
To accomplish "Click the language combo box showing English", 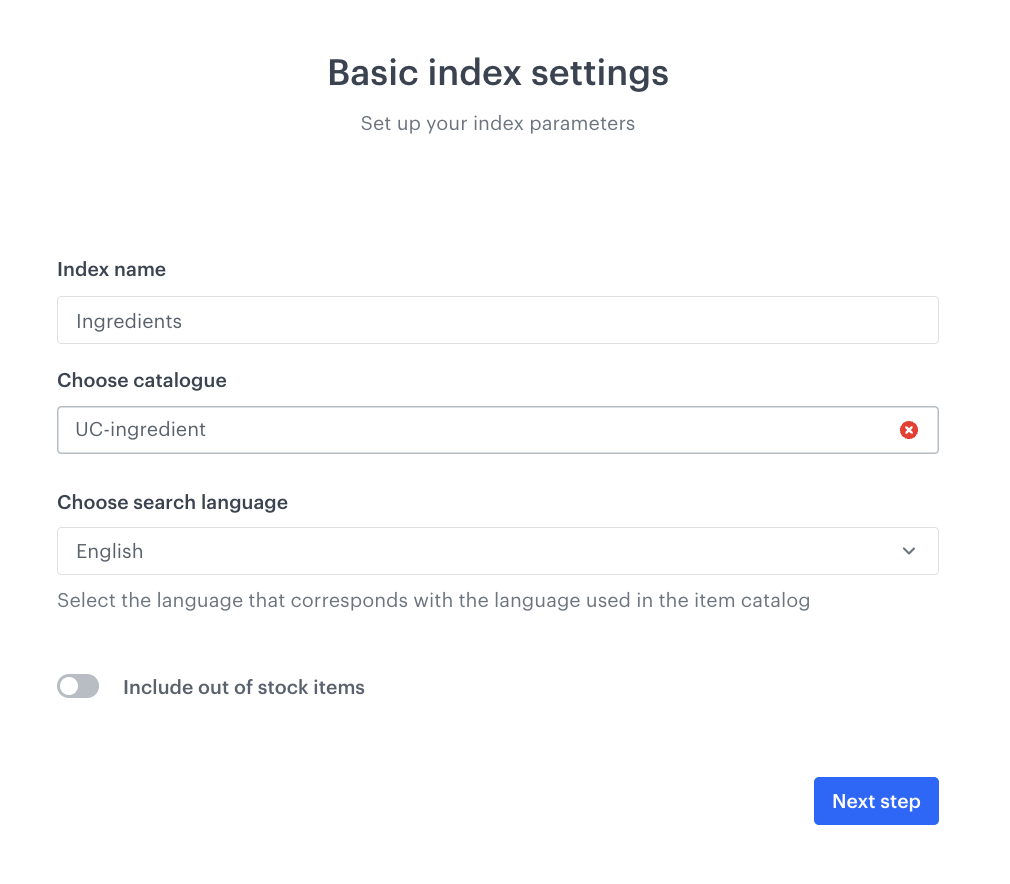I will pyautogui.click(x=498, y=551).
